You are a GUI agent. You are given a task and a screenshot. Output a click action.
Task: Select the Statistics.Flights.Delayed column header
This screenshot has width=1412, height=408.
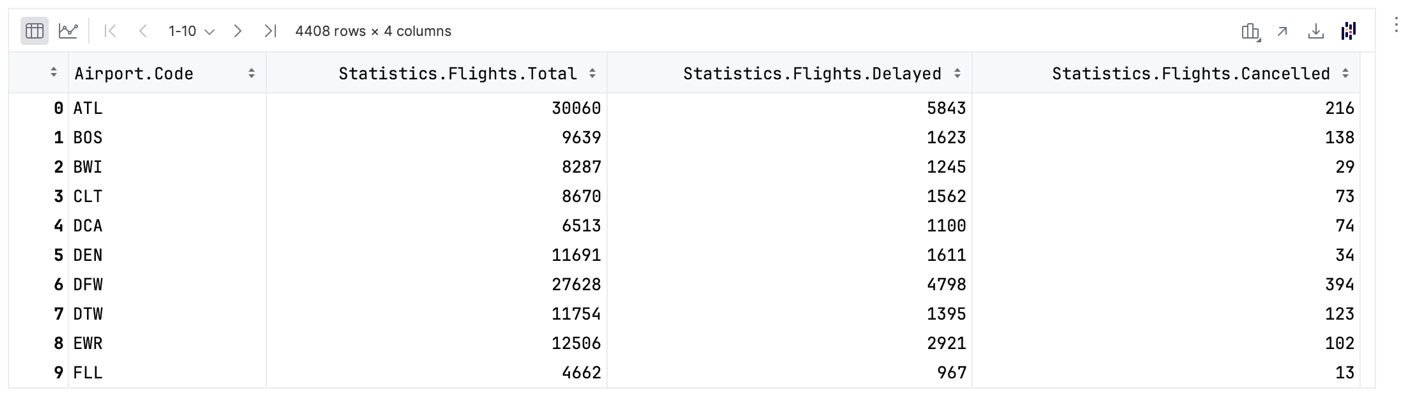point(812,73)
